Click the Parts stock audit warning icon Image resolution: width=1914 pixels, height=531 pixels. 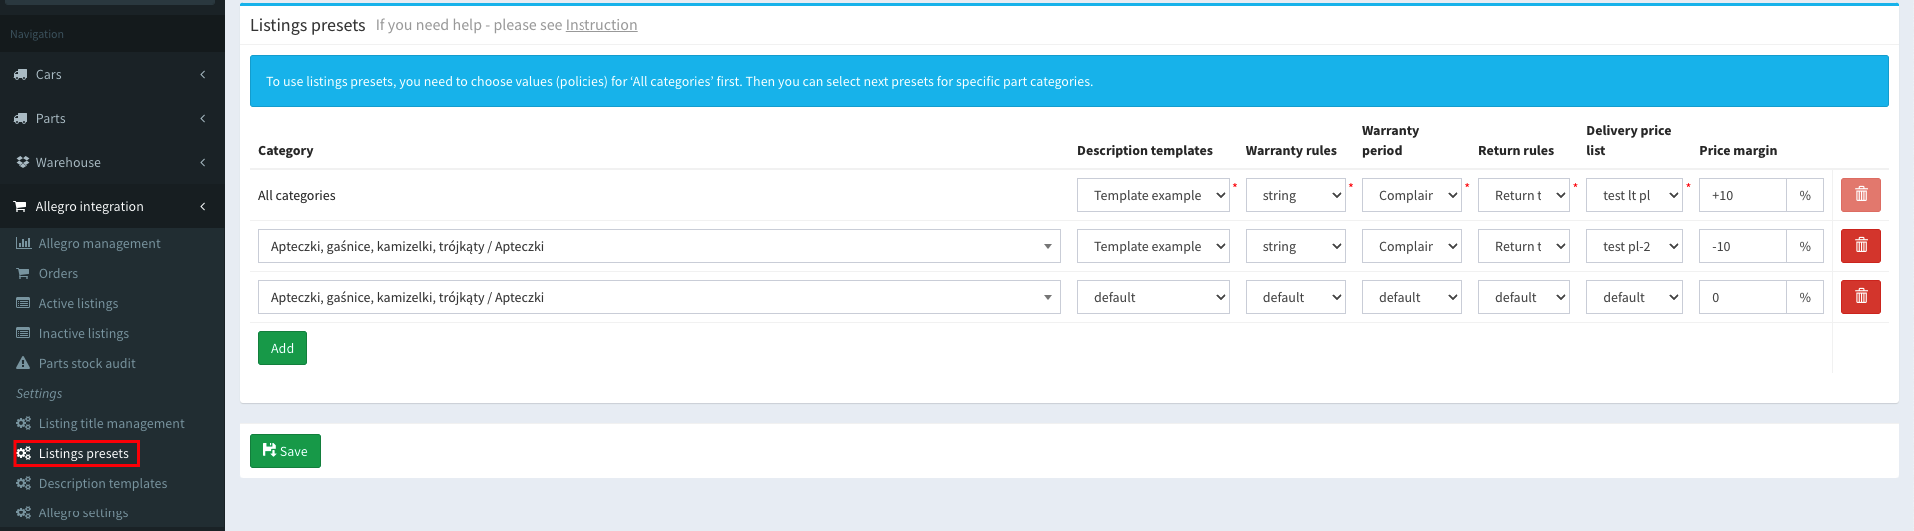[23, 363]
